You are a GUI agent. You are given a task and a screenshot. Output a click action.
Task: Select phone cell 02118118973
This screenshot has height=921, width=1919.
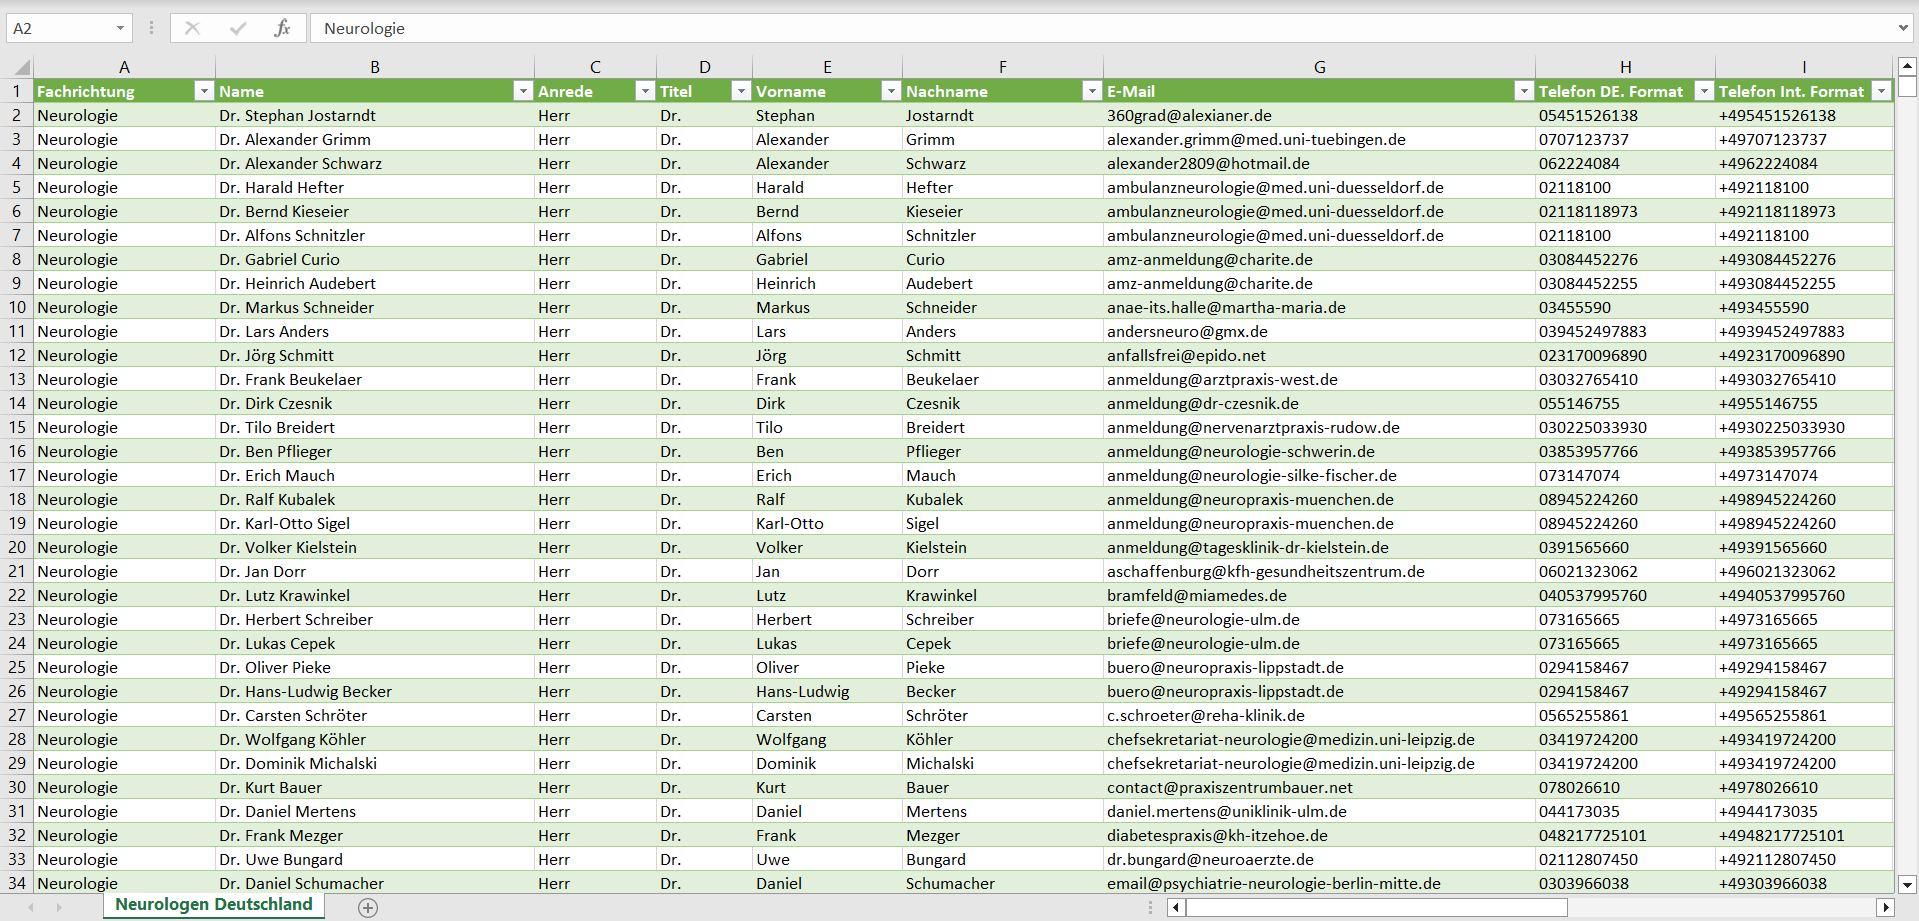(x=1625, y=211)
